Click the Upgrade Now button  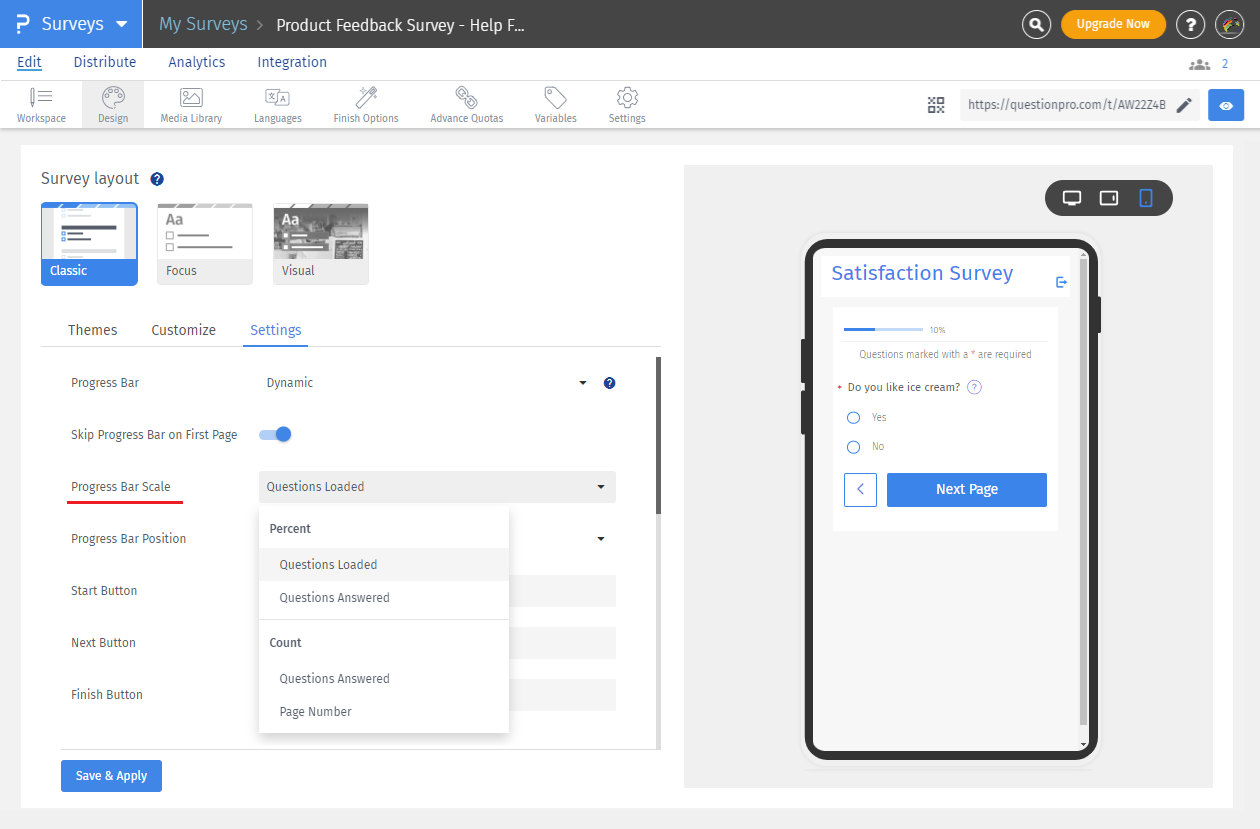(x=1112, y=24)
